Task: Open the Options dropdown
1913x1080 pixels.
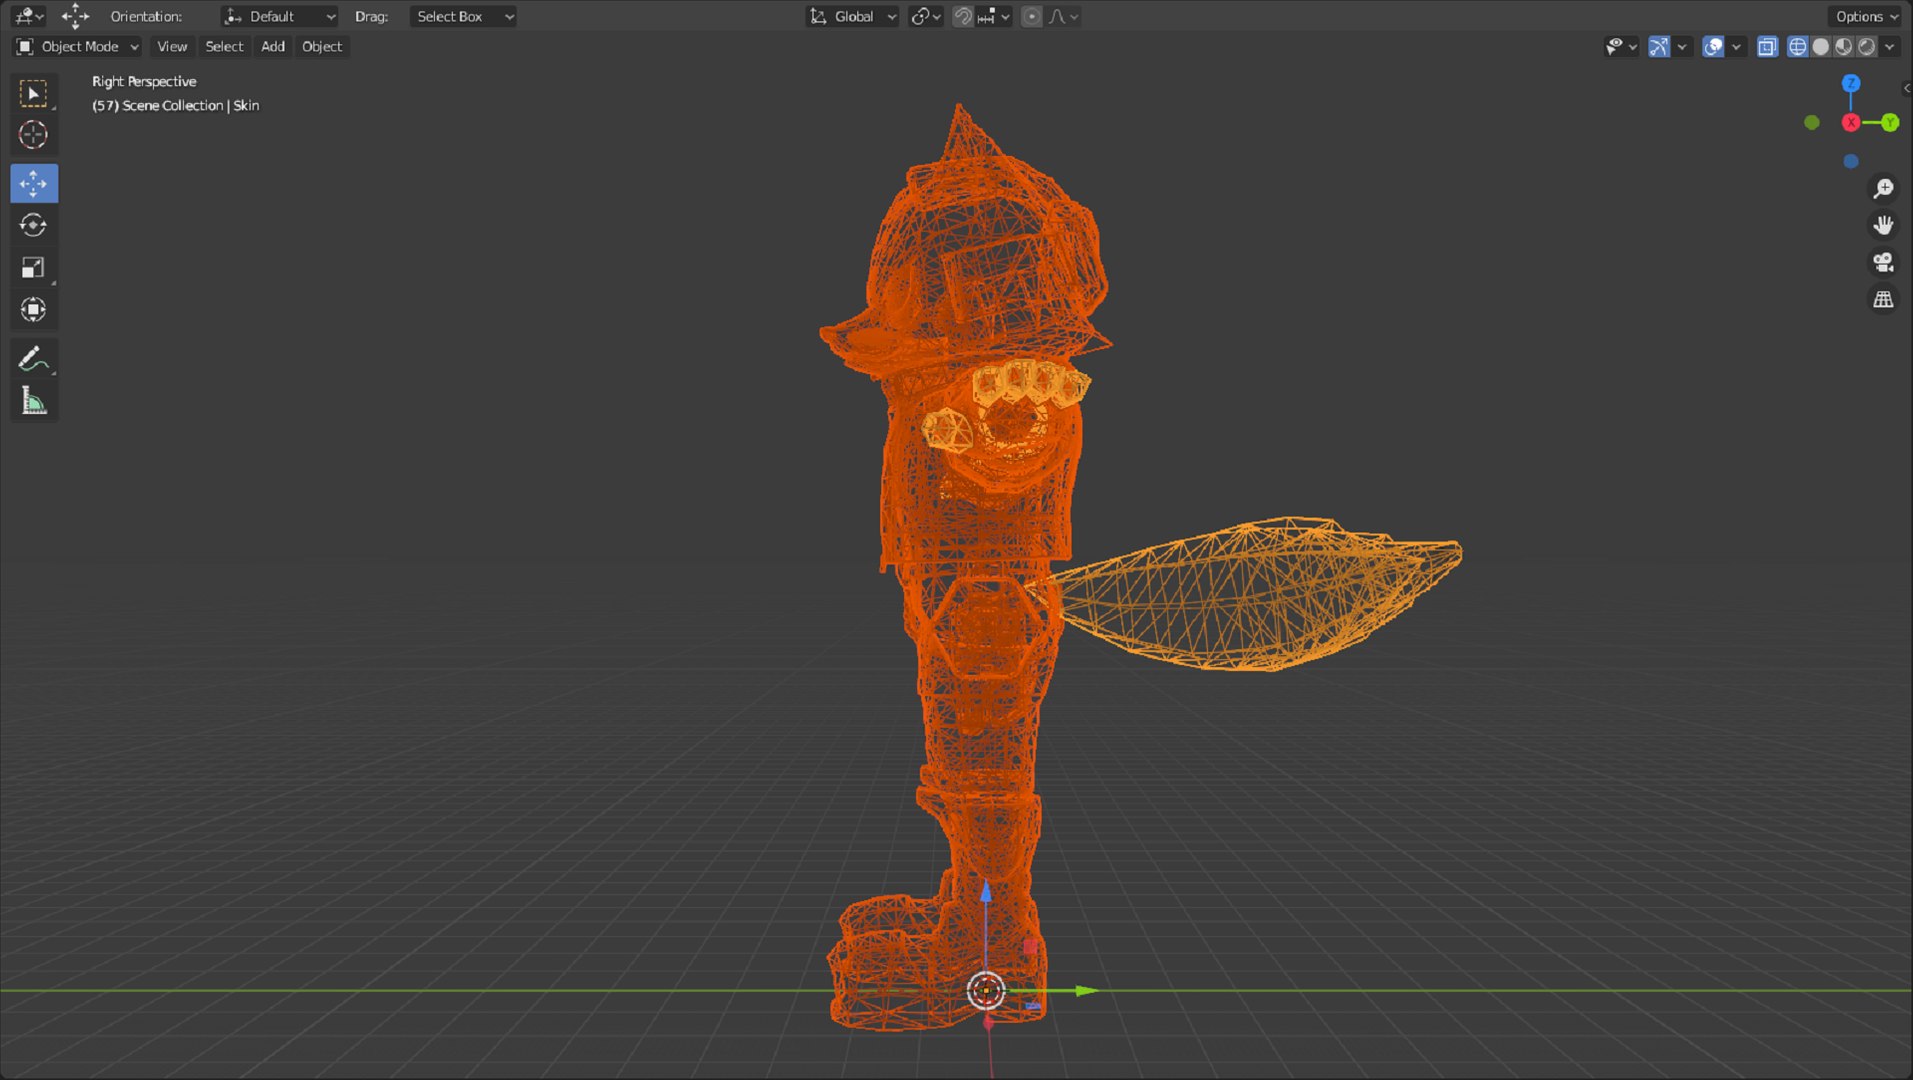Action: [x=1866, y=16]
